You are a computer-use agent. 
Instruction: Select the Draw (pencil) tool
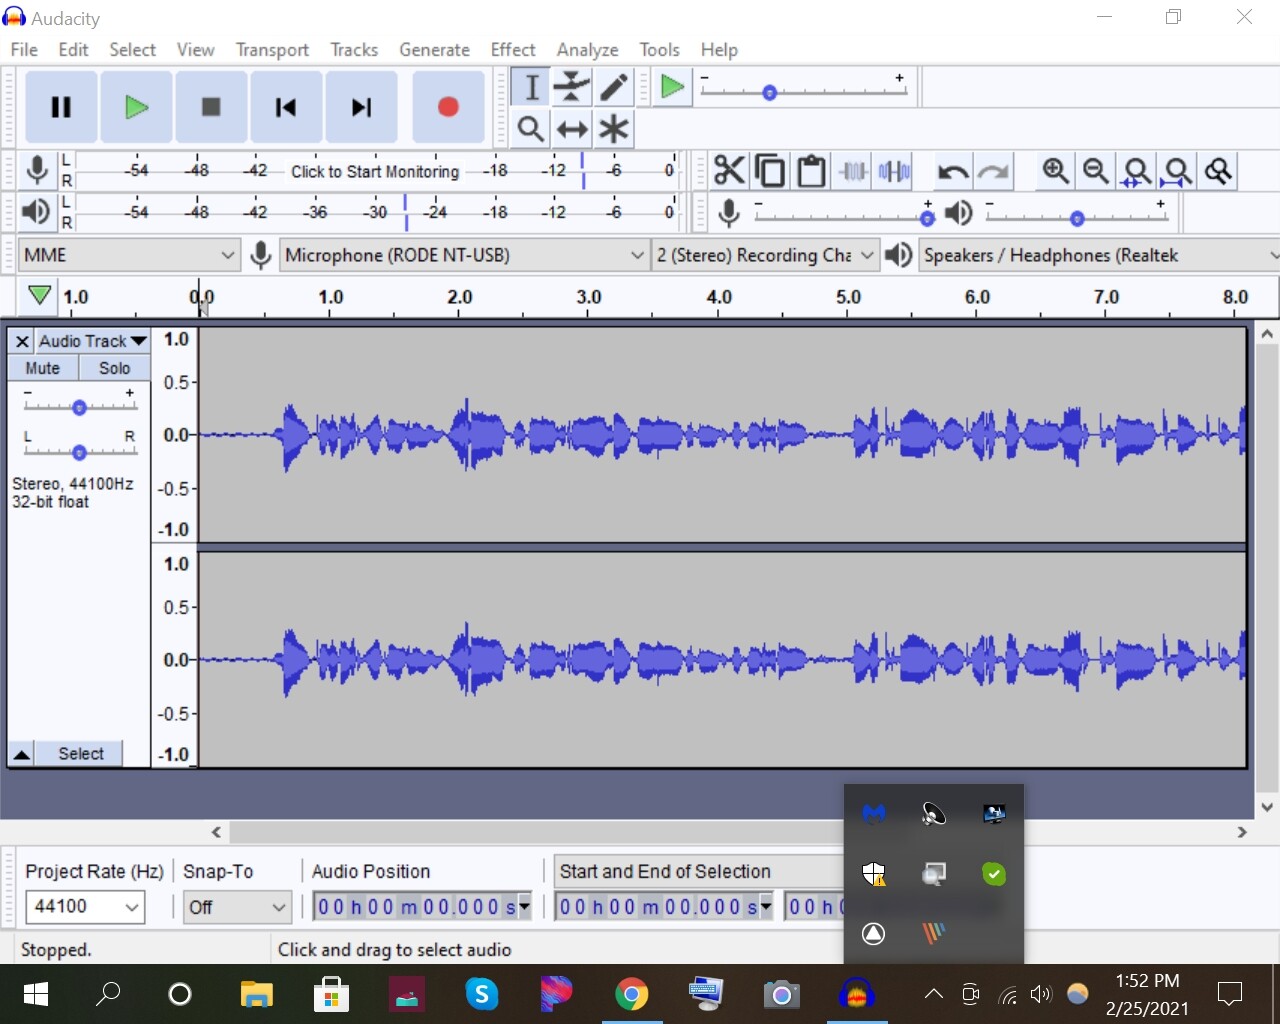pyautogui.click(x=614, y=87)
